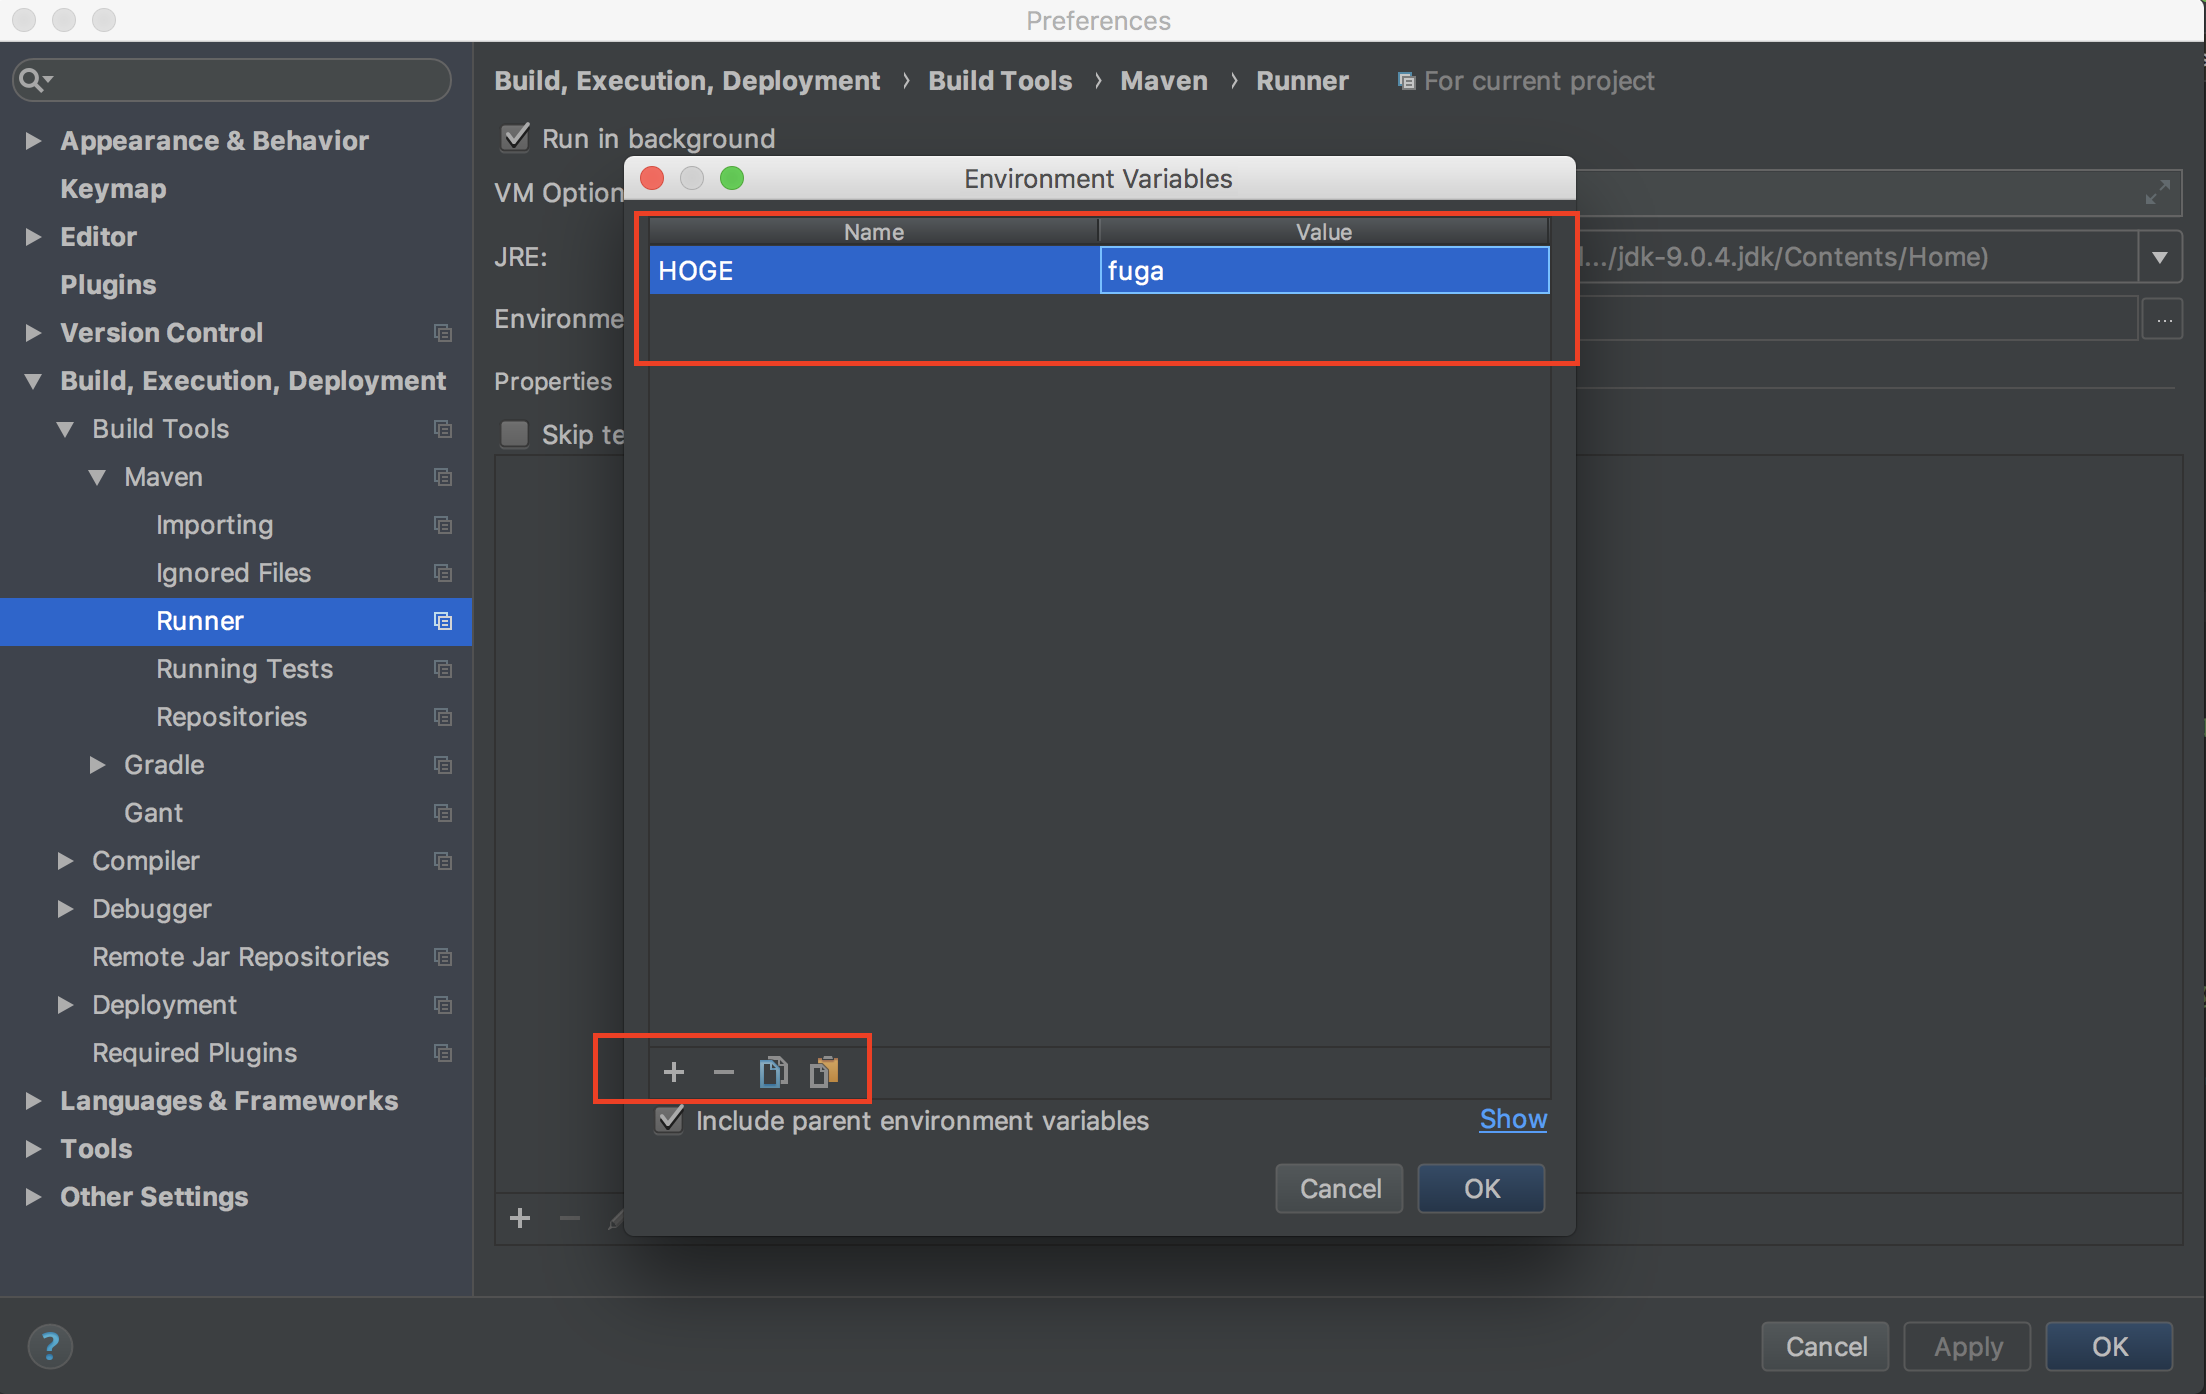Open Repositories settings page
The width and height of the screenshot is (2206, 1394).
(x=231, y=717)
